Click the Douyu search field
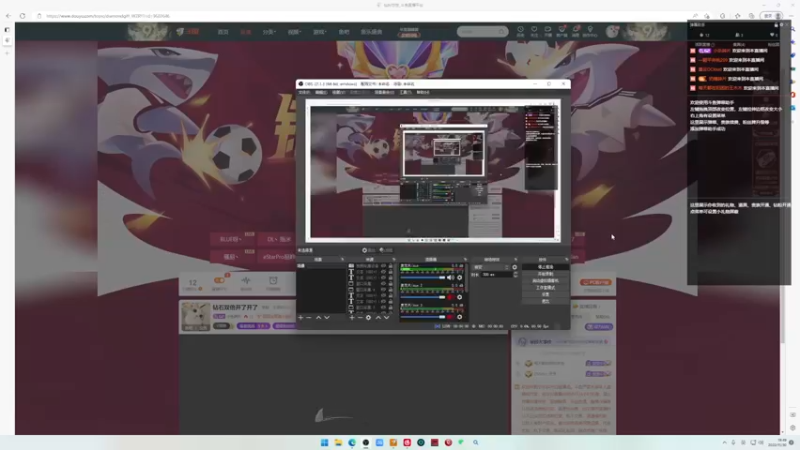 [482, 32]
